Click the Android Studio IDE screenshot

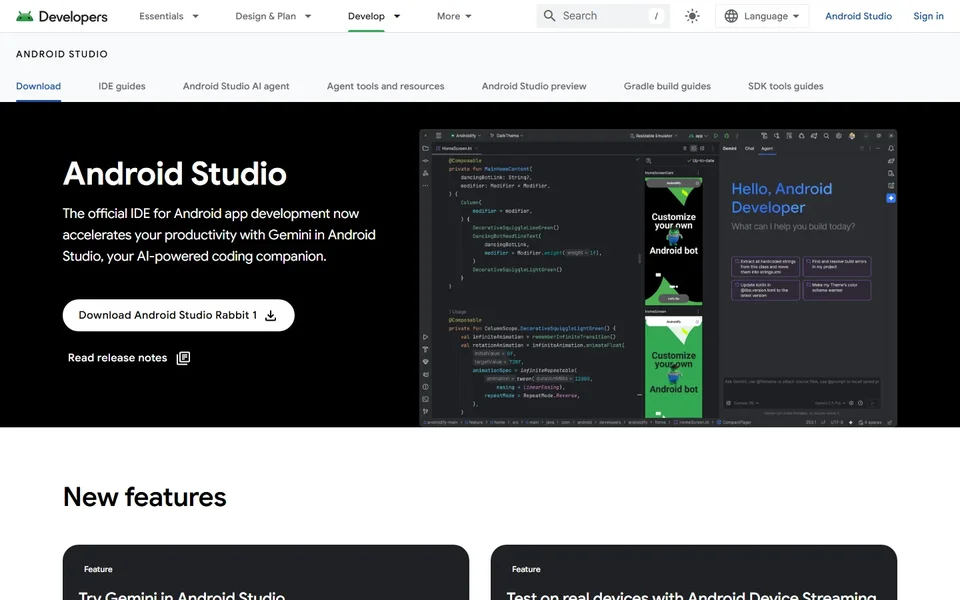point(658,277)
